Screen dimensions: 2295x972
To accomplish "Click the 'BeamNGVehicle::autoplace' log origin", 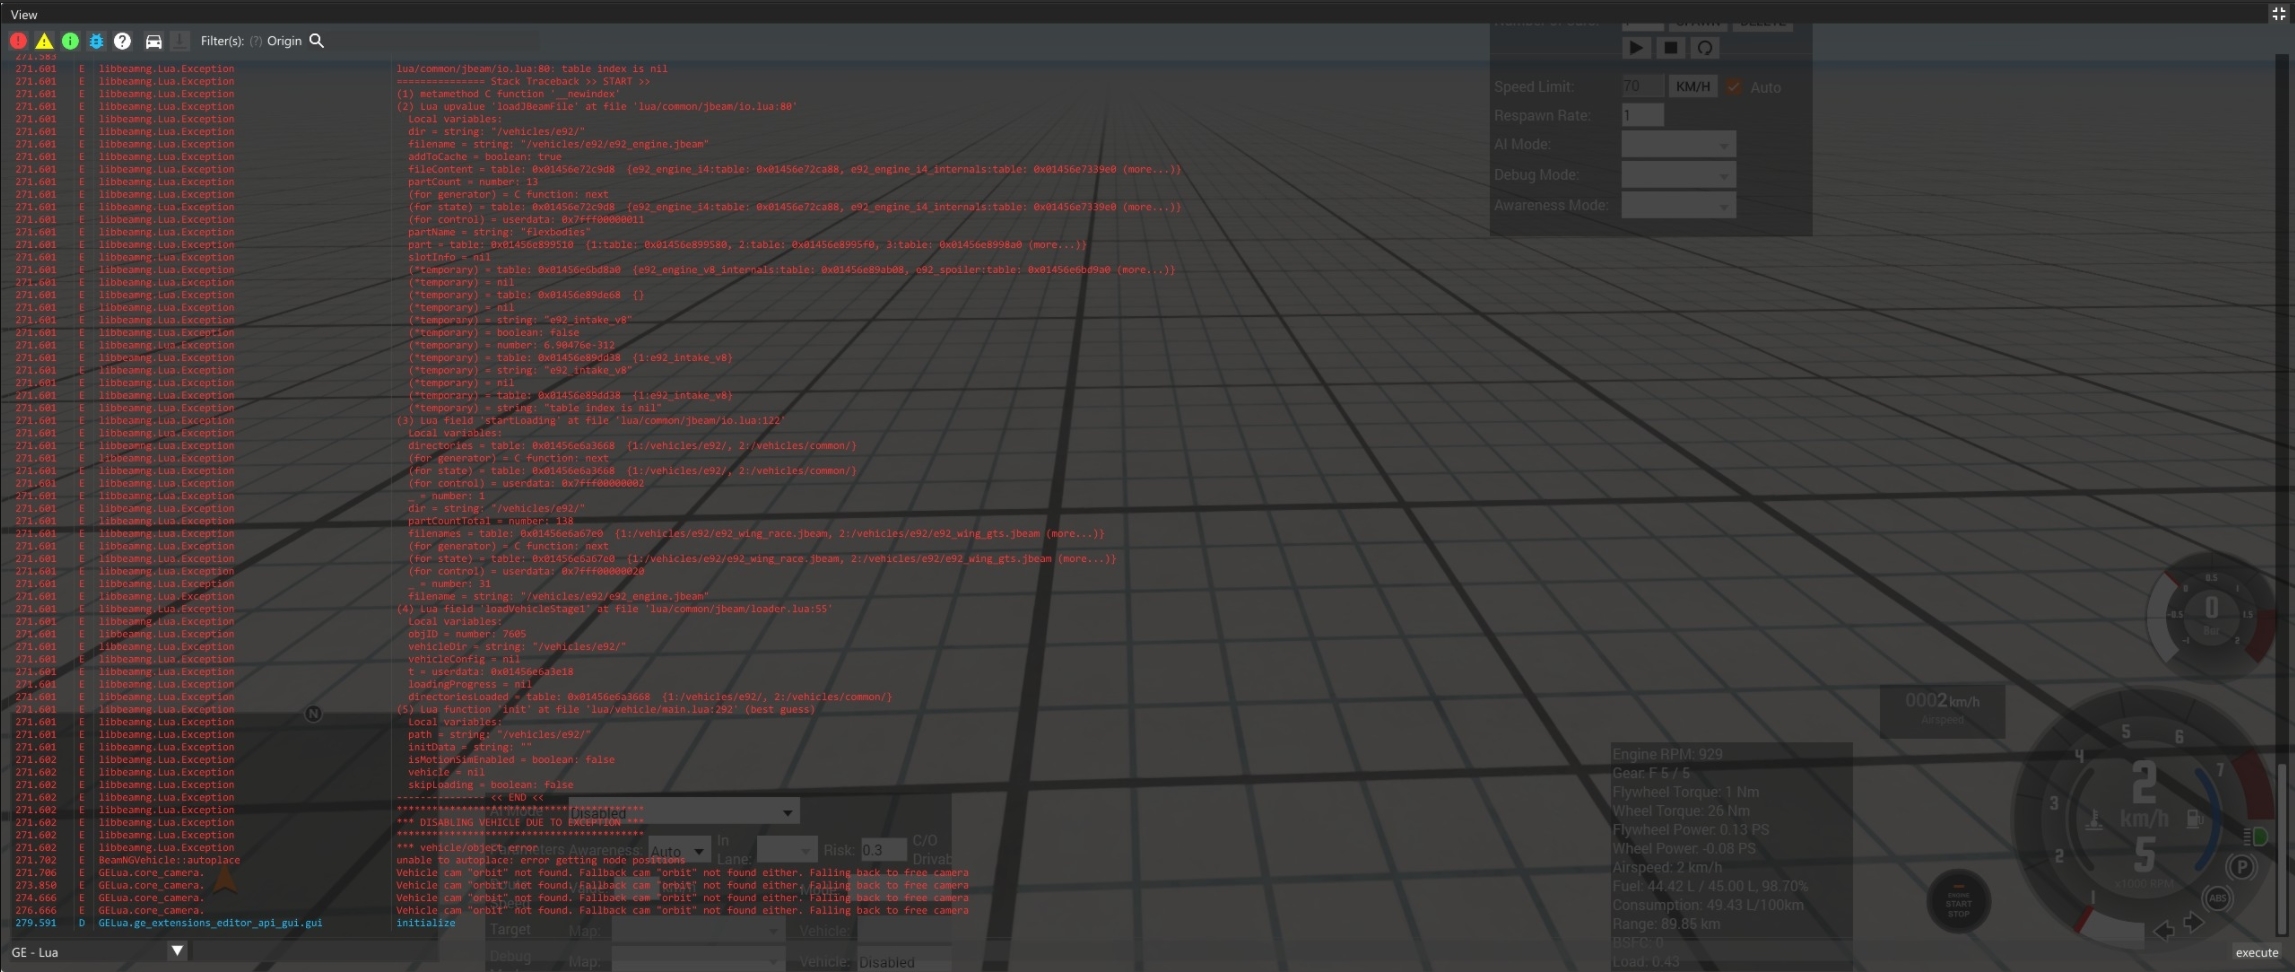I will [x=169, y=860].
